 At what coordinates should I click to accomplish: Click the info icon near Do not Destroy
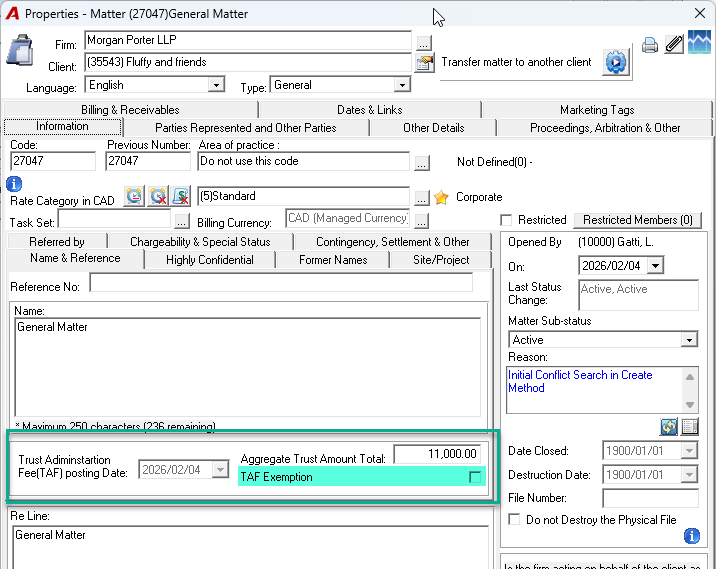click(x=692, y=536)
